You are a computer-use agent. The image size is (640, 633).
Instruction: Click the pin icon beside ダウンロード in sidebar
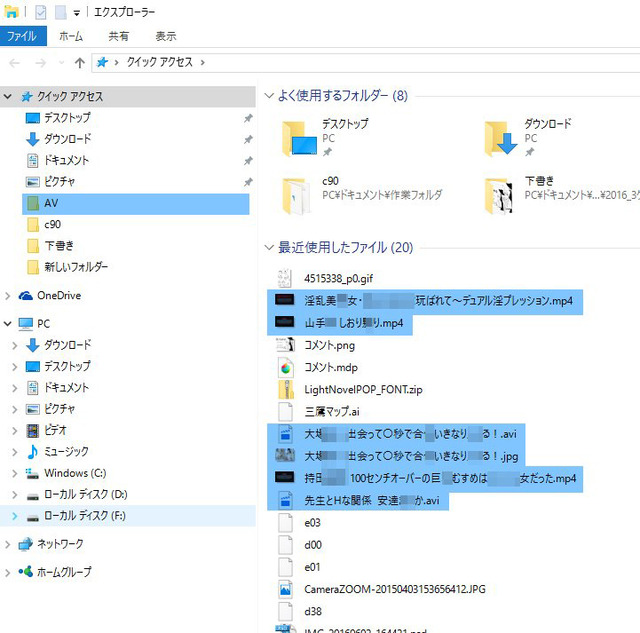pos(248,139)
